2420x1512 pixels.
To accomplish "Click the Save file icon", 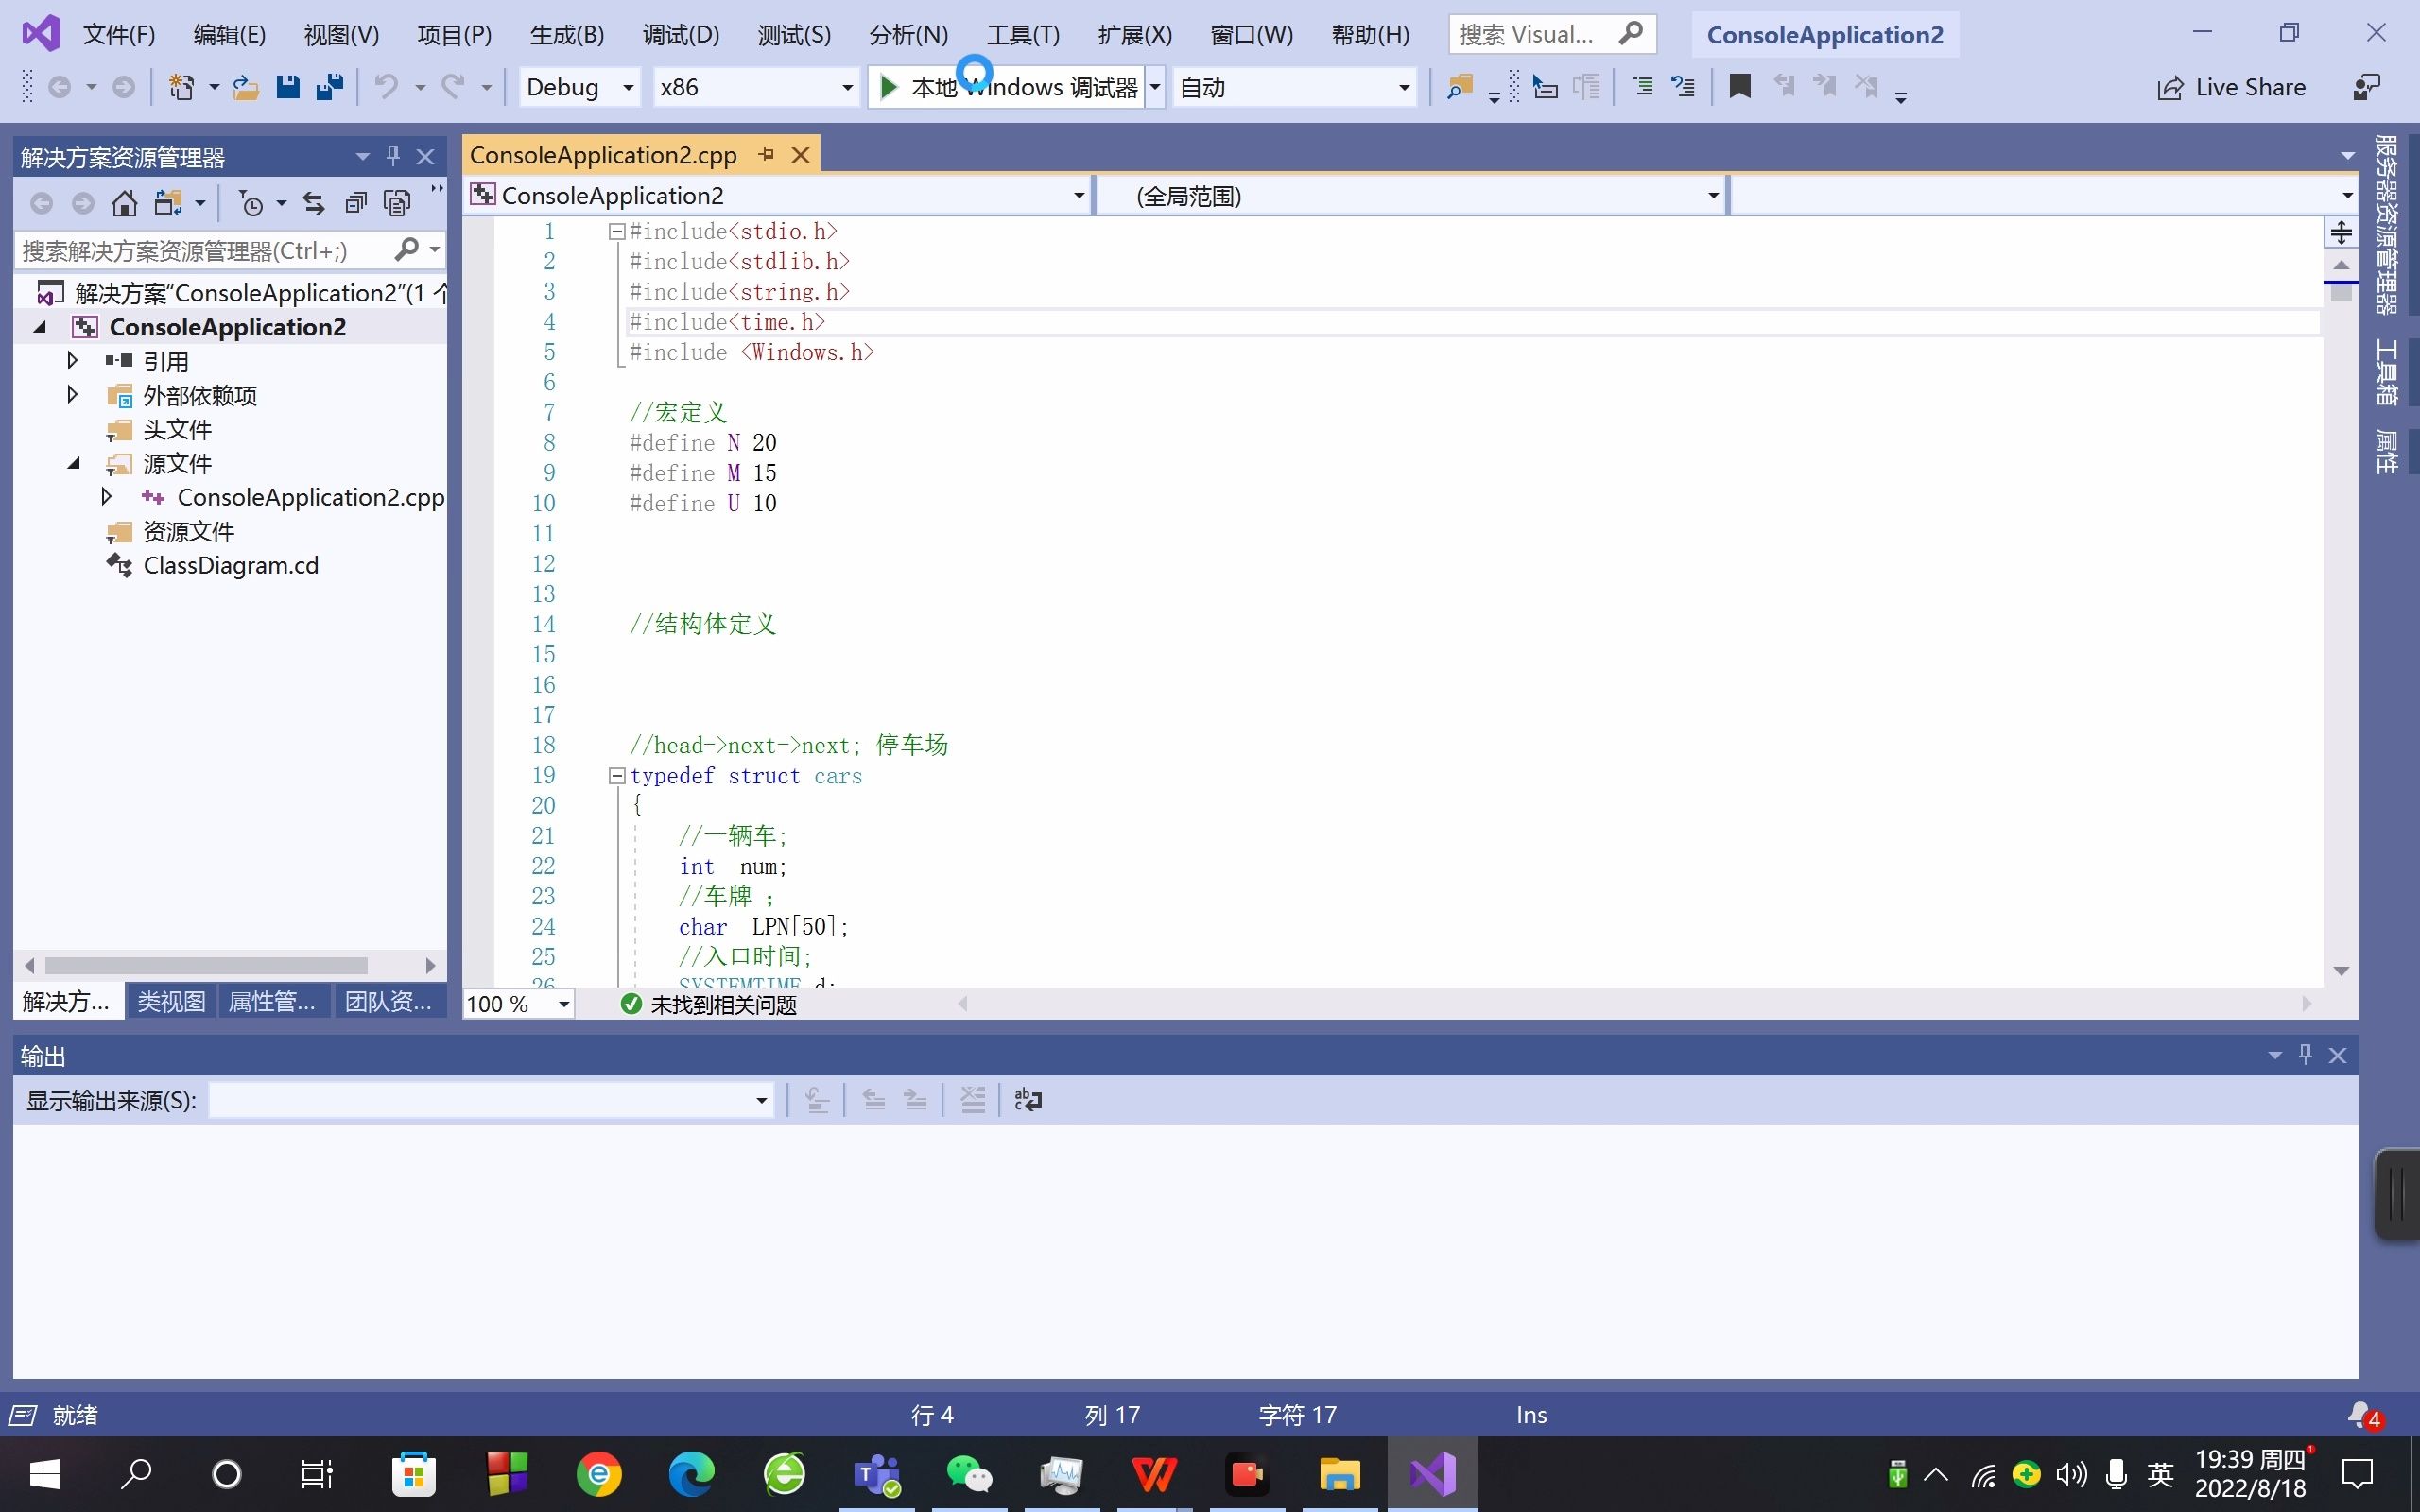I will (288, 87).
